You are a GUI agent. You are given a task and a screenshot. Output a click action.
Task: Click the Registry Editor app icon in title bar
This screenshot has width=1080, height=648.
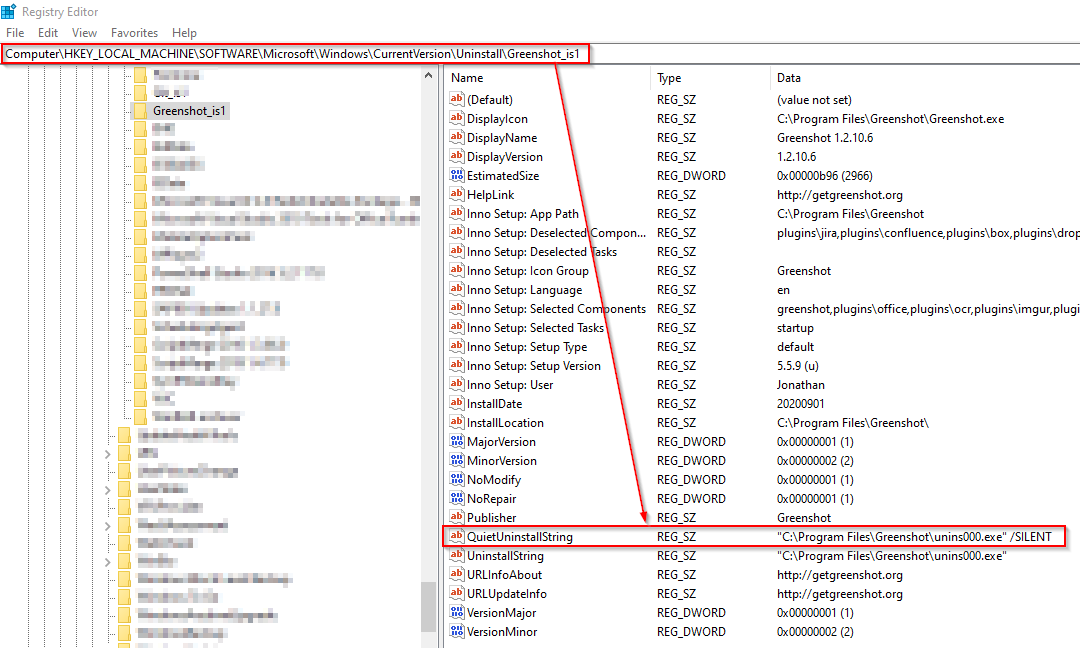pos(8,12)
